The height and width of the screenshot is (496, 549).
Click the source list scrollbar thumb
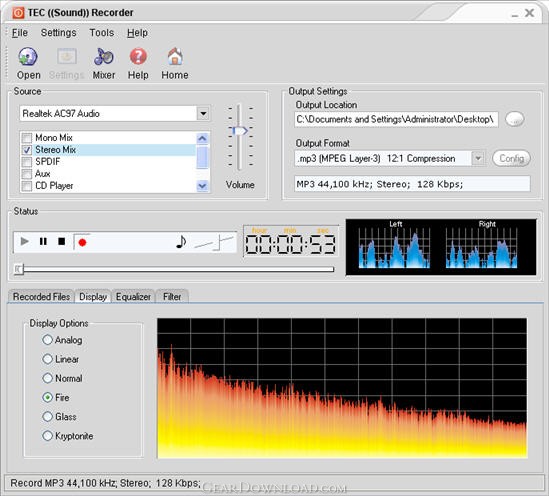click(x=202, y=157)
